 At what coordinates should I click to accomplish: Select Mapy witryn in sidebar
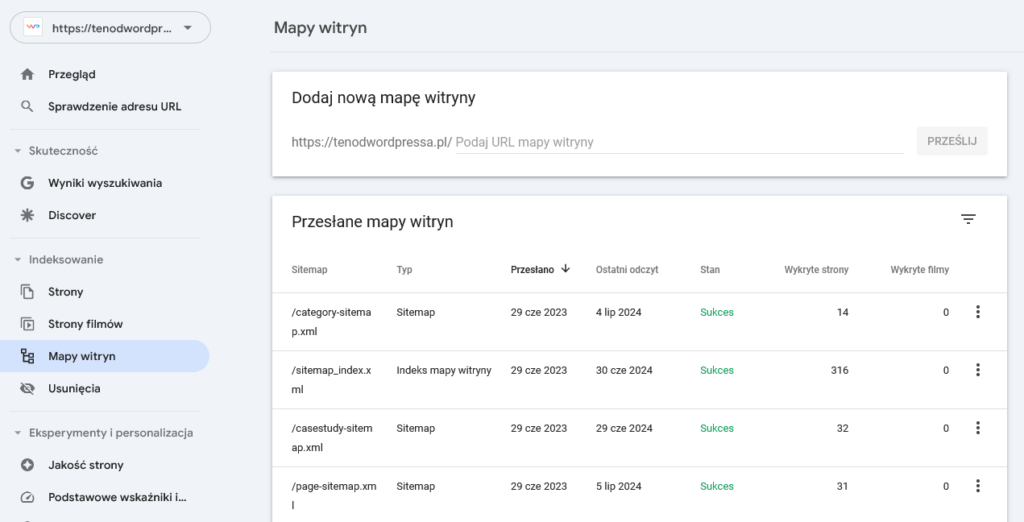[104, 356]
